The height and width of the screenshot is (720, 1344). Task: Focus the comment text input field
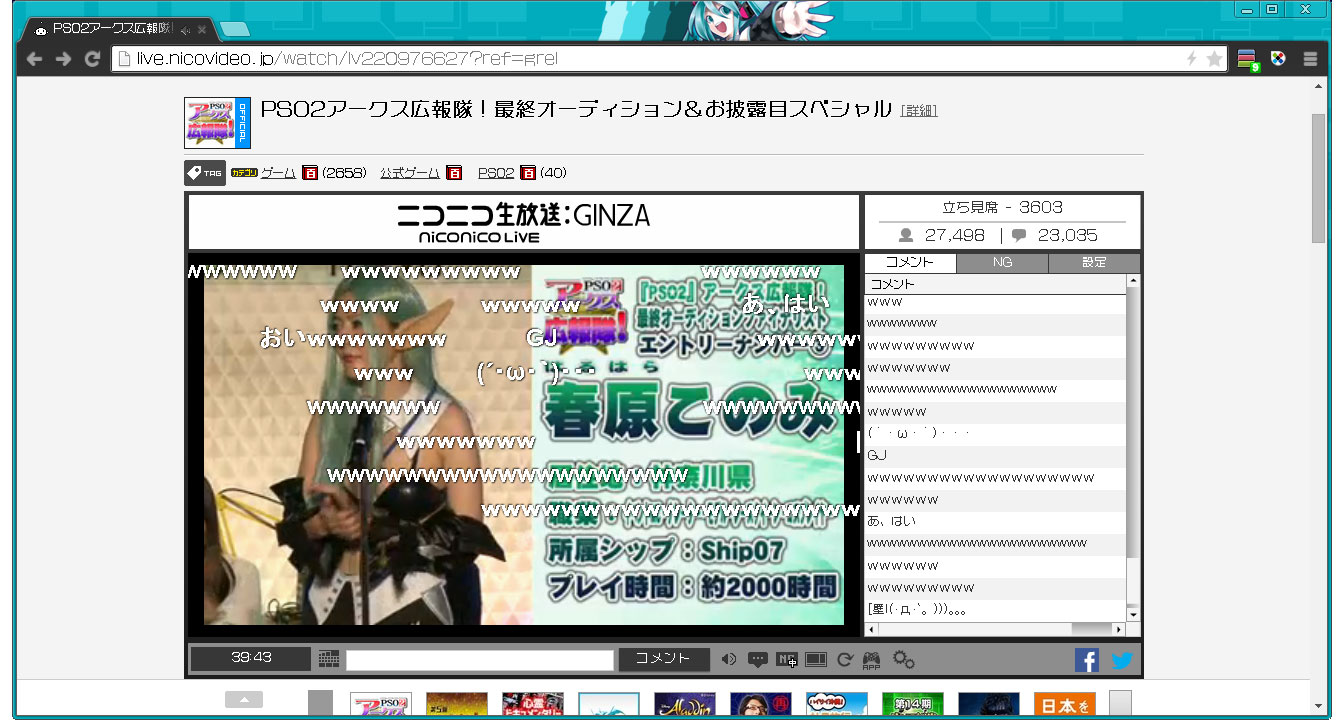(480, 660)
